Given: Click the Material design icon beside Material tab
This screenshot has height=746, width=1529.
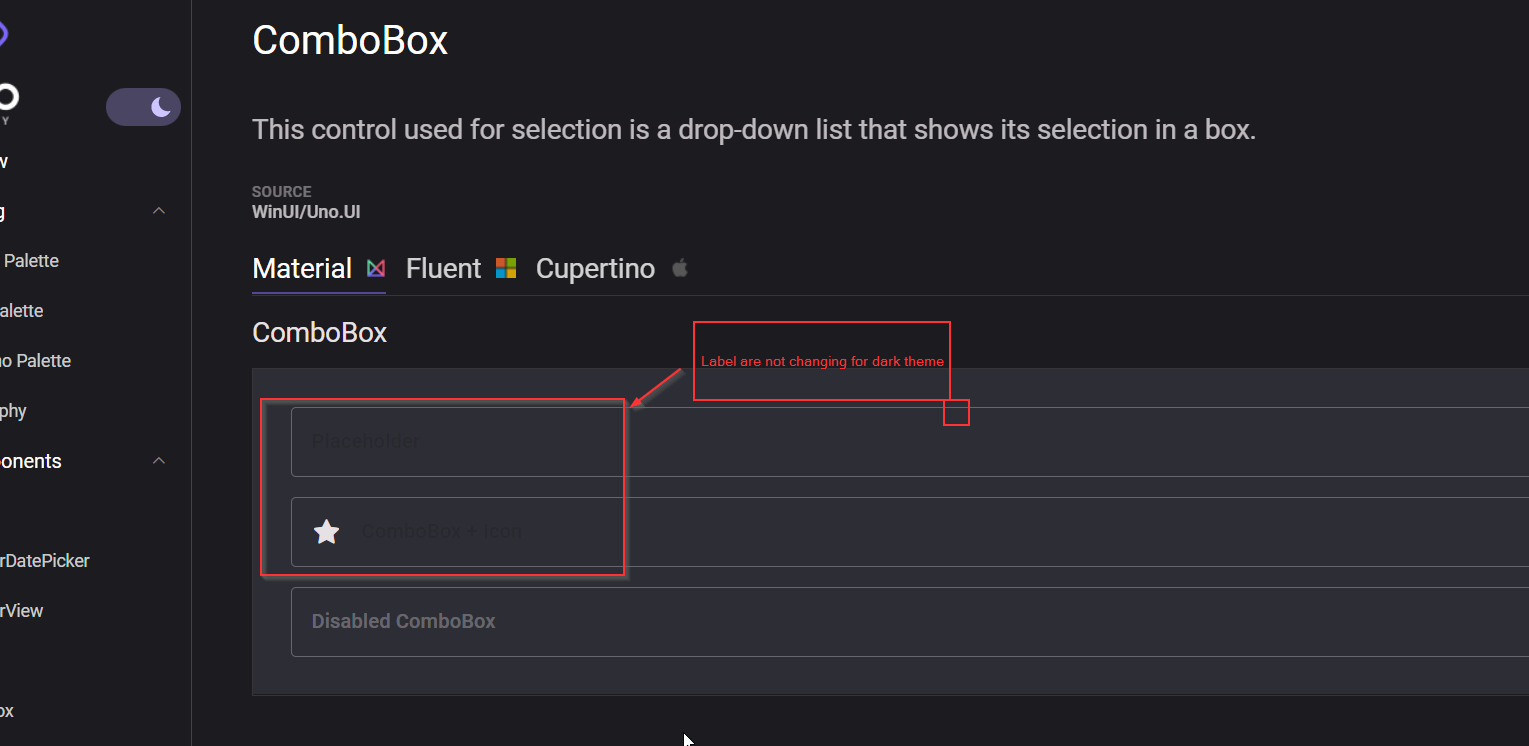Looking at the screenshot, I should tap(375, 268).
